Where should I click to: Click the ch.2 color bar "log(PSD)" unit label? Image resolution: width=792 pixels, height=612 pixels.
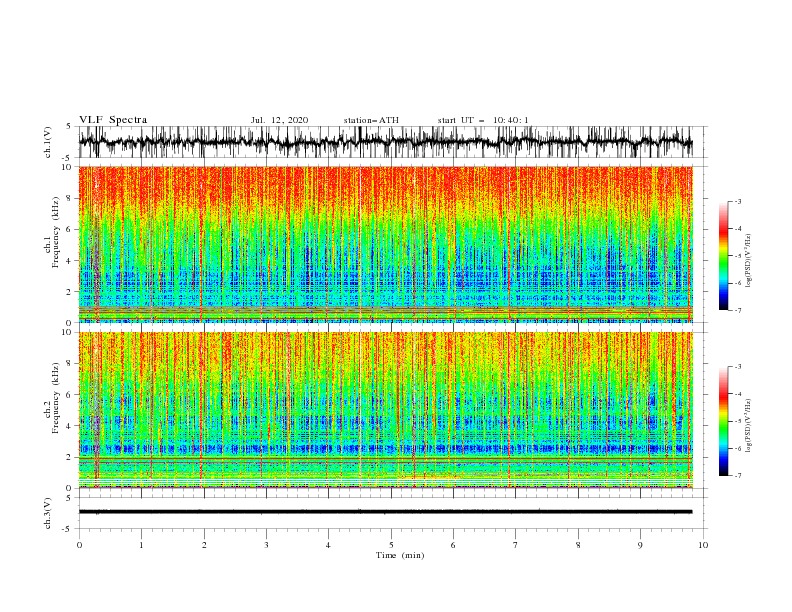pyautogui.click(x=748, y=426)
